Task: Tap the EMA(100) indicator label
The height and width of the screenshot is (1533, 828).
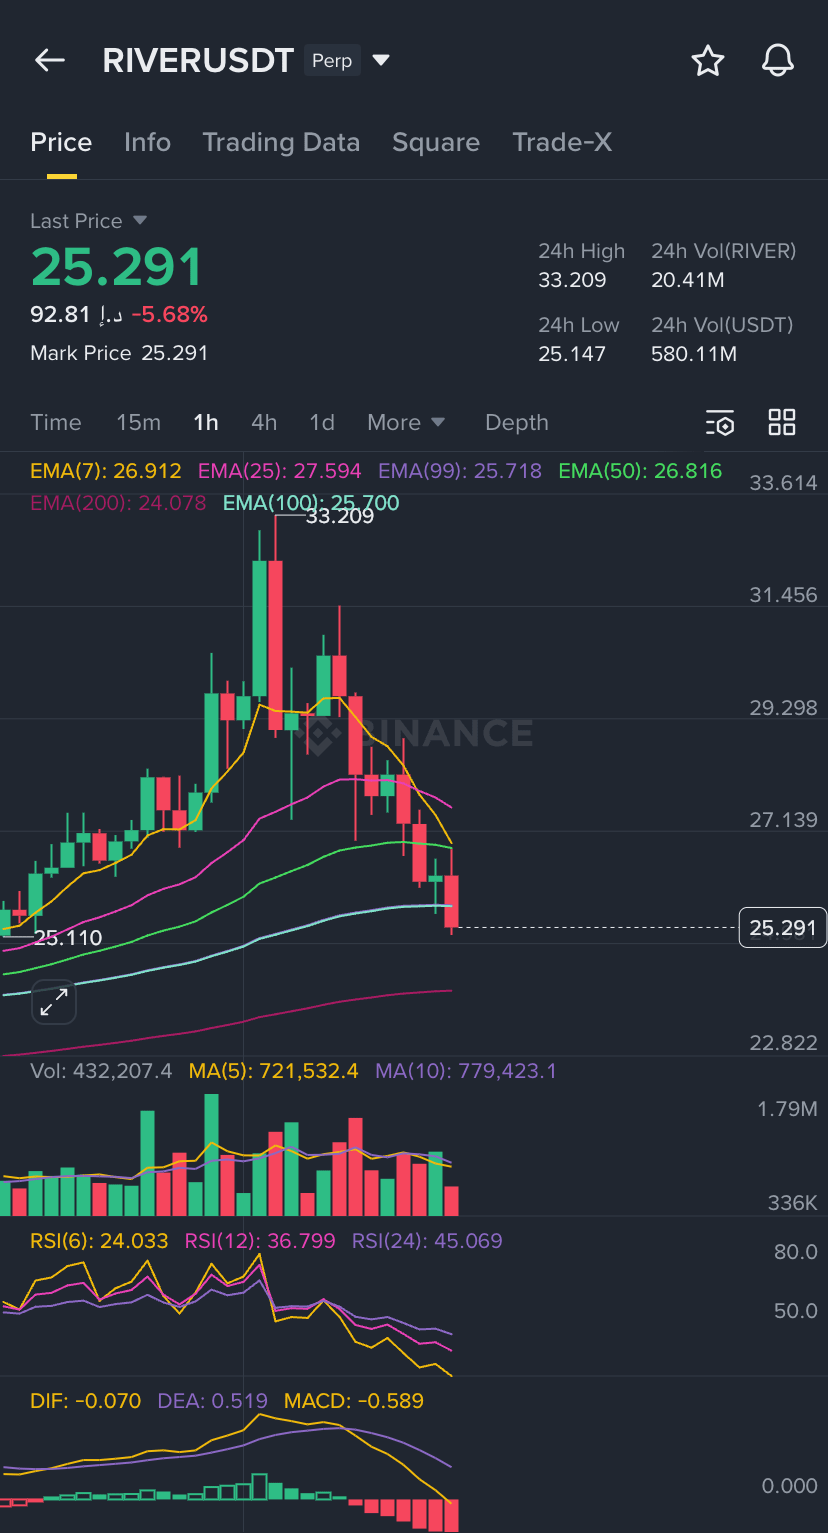Action: tap(311, 503)
